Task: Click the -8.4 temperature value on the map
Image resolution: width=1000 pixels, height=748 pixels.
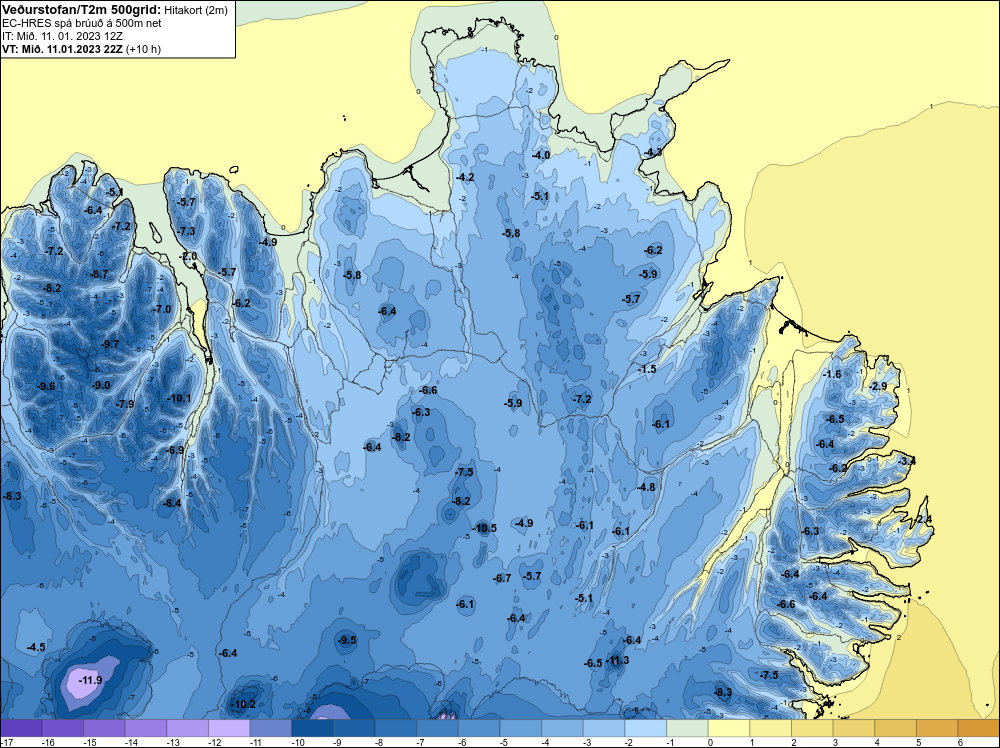Action: pos(172,503)
